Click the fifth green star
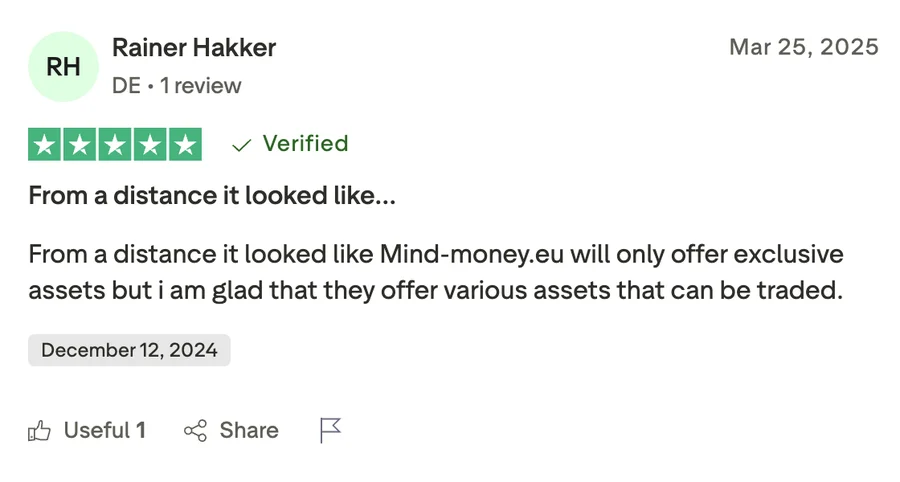Image resolution: width=900 pixels, height=482 pixels. [x=185, y=145]
